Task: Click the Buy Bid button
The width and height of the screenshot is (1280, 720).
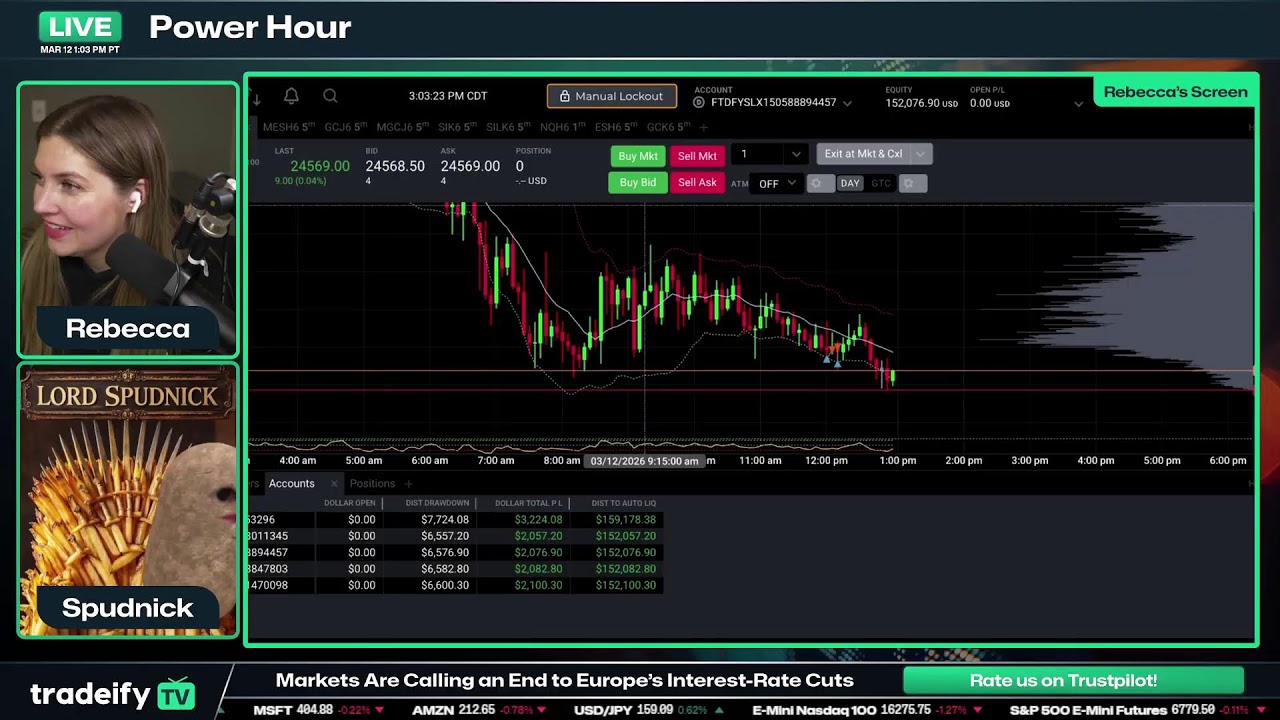Action: (x=637, y=182)
